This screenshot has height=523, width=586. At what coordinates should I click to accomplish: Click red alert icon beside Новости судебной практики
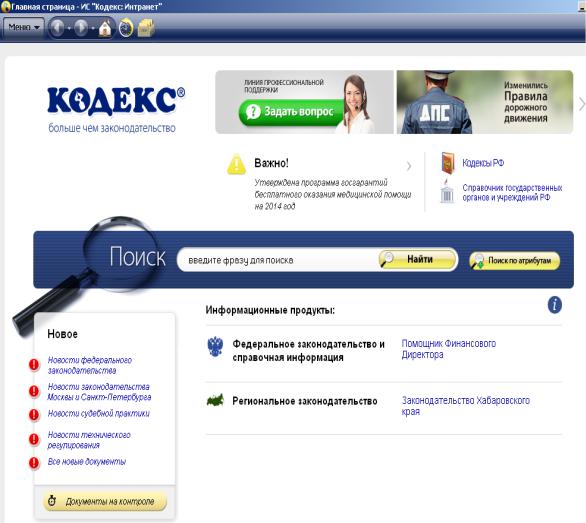(x=34, y=414)
